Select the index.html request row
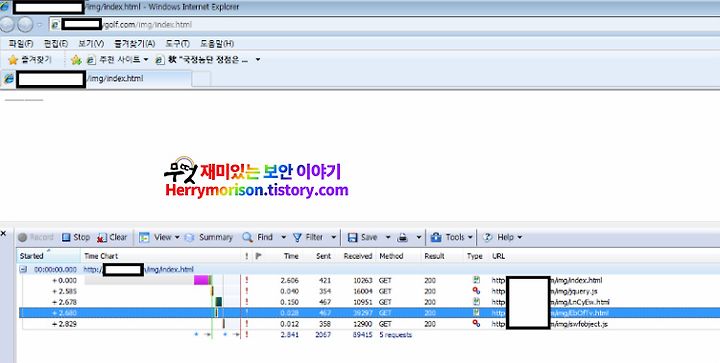 pos(369,280)
